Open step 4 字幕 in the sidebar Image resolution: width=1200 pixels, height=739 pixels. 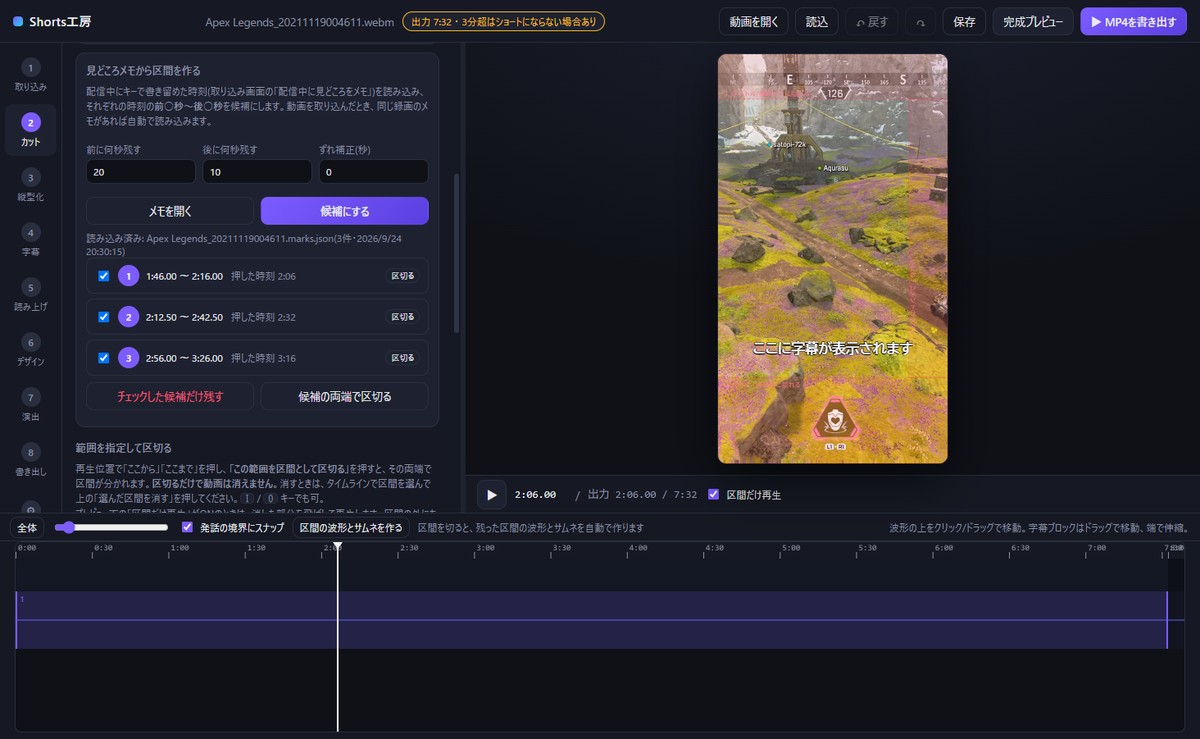[x=30, y=240]
